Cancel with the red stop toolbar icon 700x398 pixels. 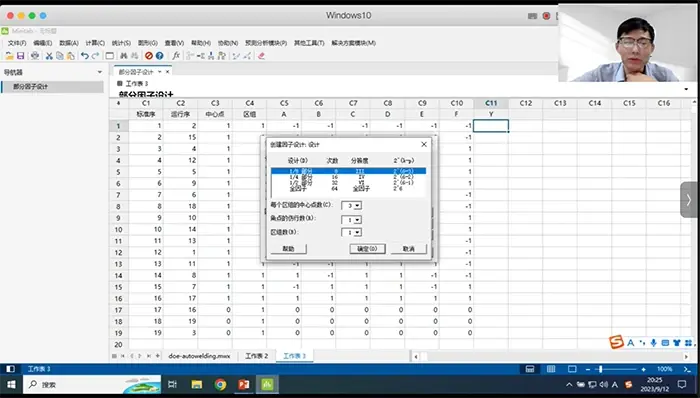pyautogui.click(x=149, y=56)
